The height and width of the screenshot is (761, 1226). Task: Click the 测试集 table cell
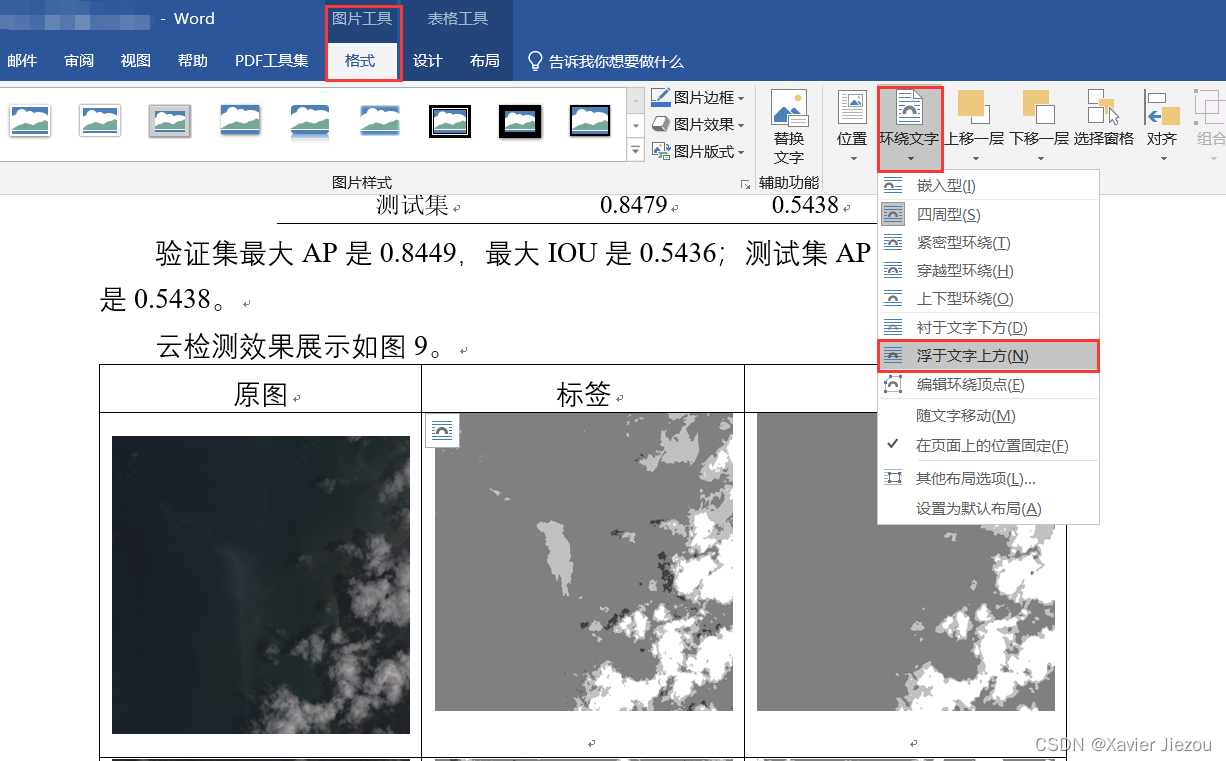point(413,205)
